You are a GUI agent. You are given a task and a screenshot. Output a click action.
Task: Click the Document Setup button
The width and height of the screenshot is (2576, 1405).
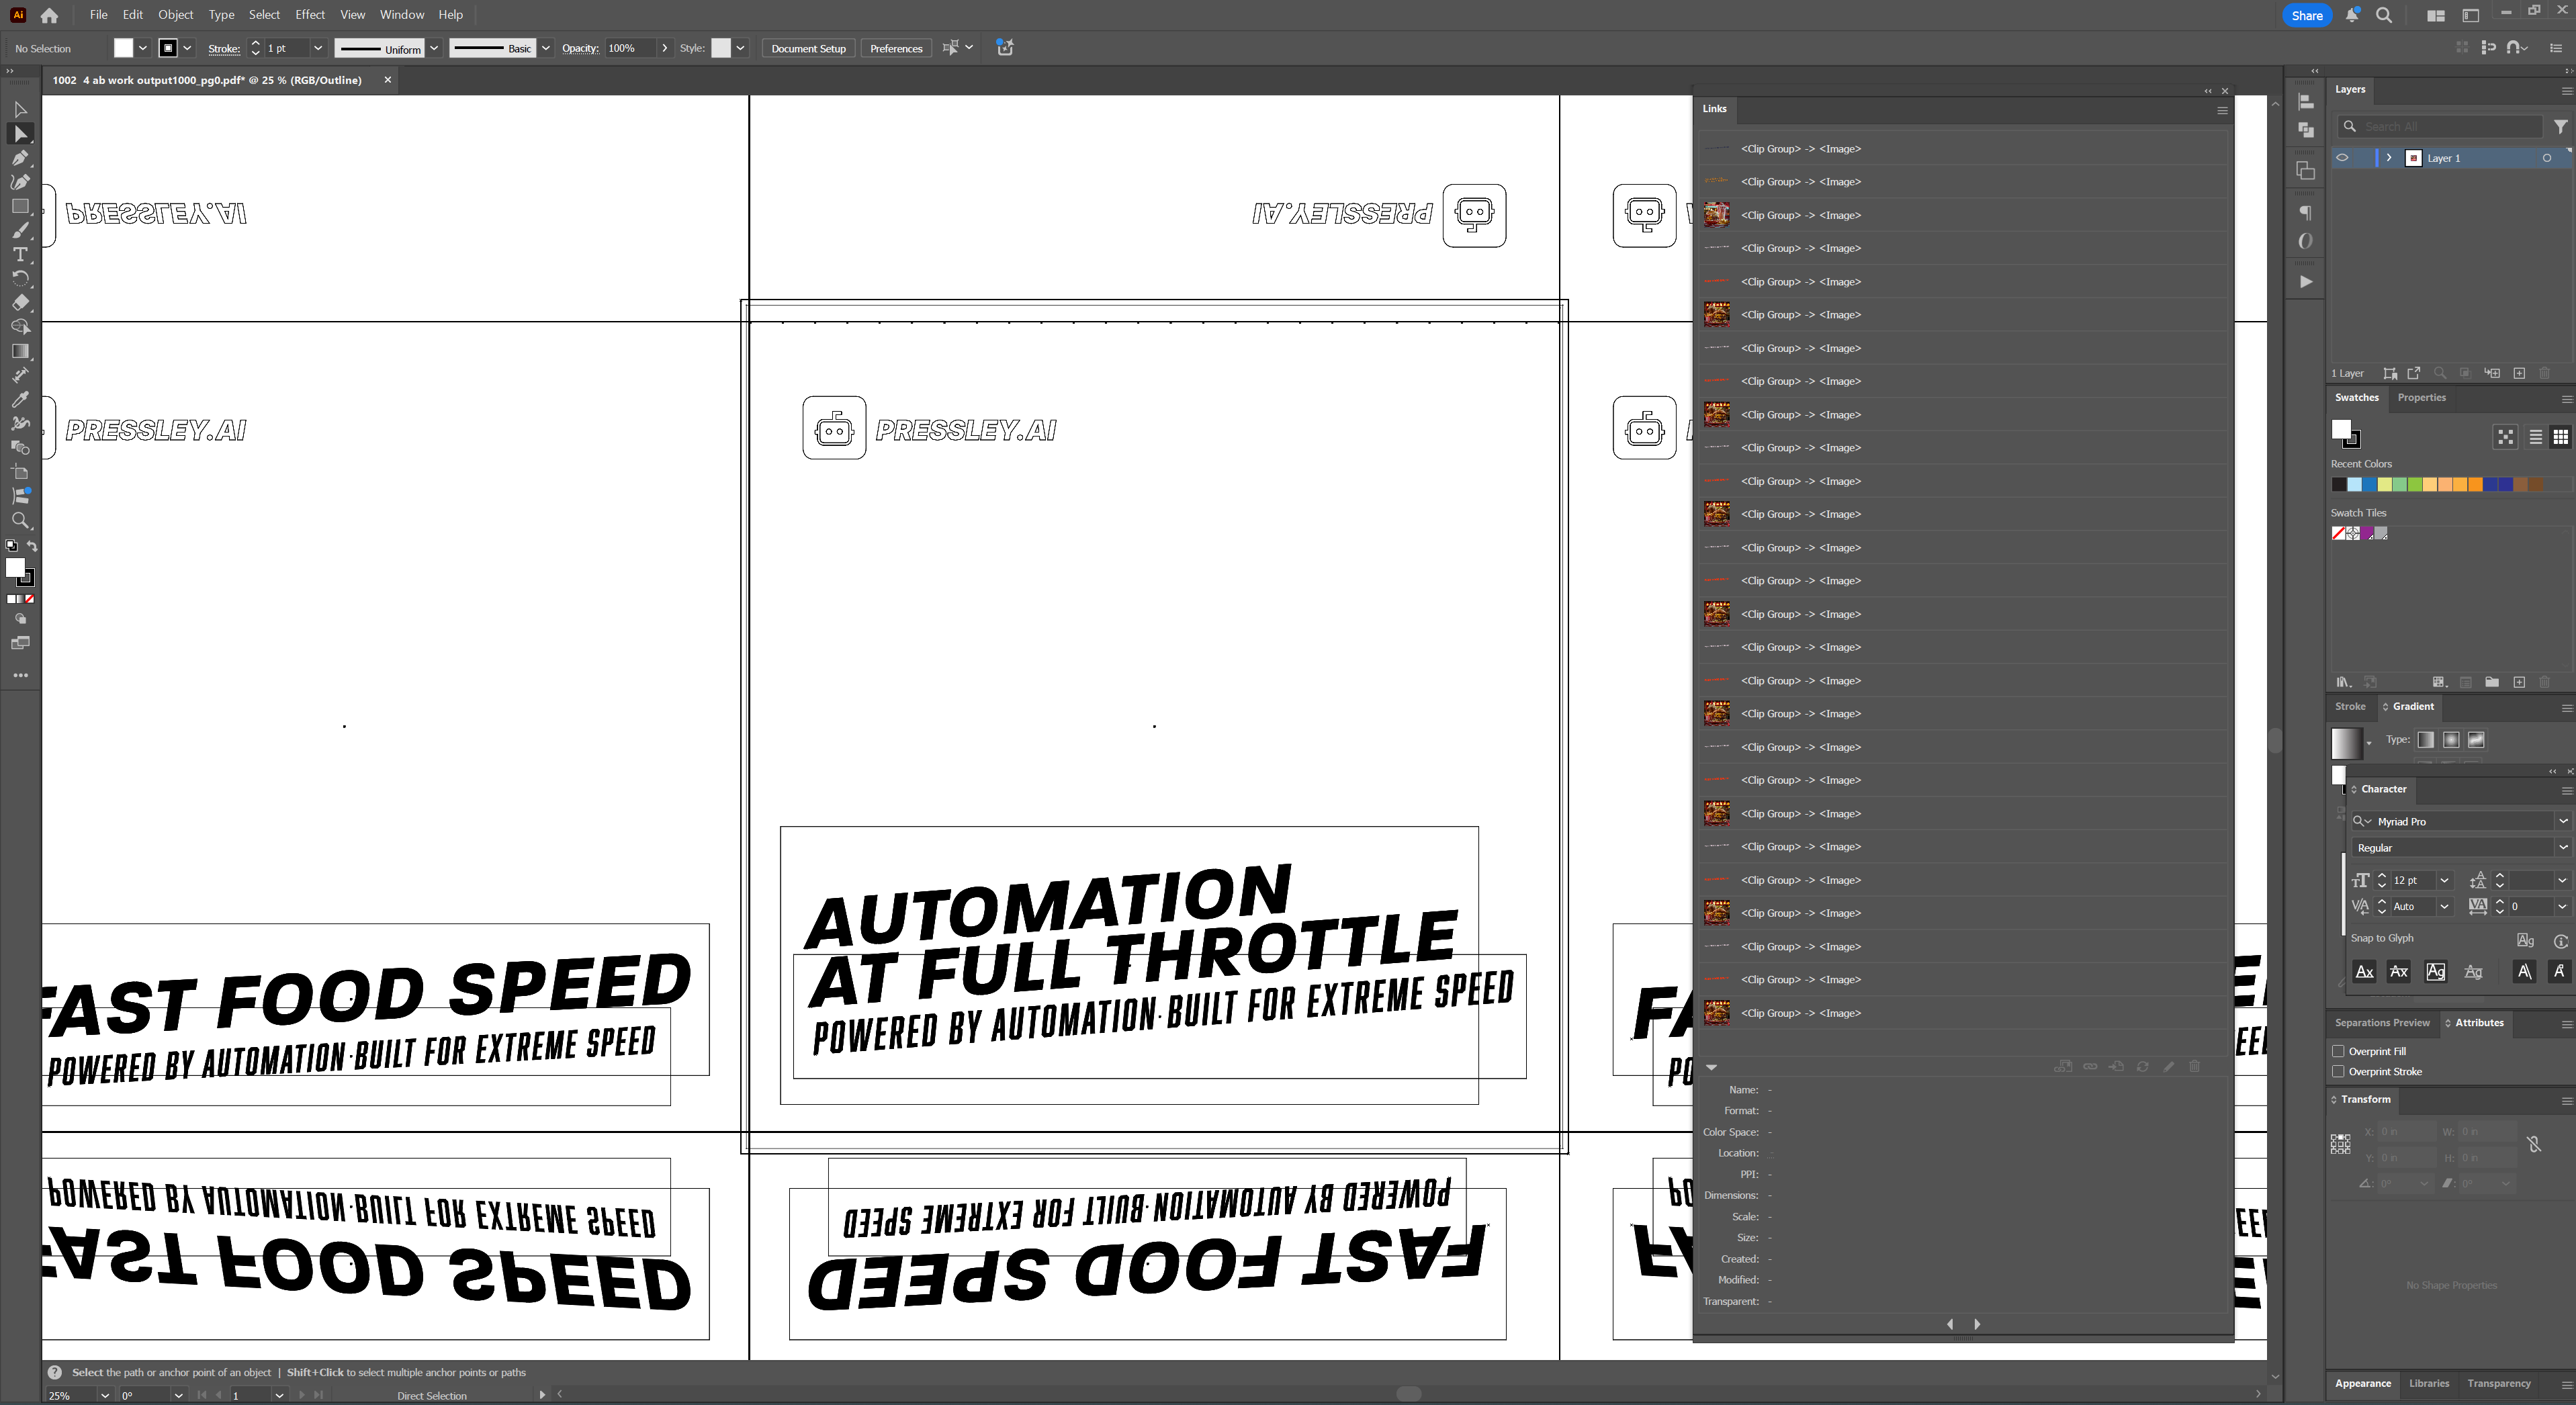click(808, 48)
